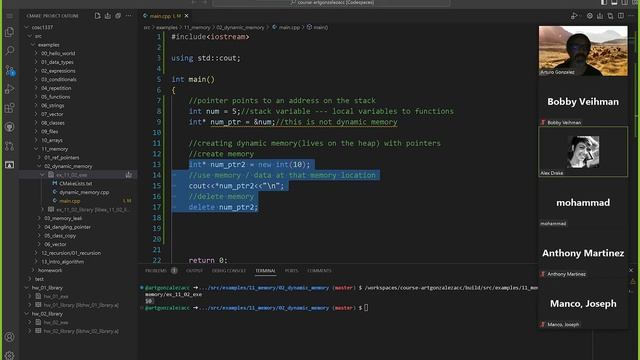Screen dimensions: 640x360
Task: Collapse the hw_01_library node
Action: coord(27,288)
